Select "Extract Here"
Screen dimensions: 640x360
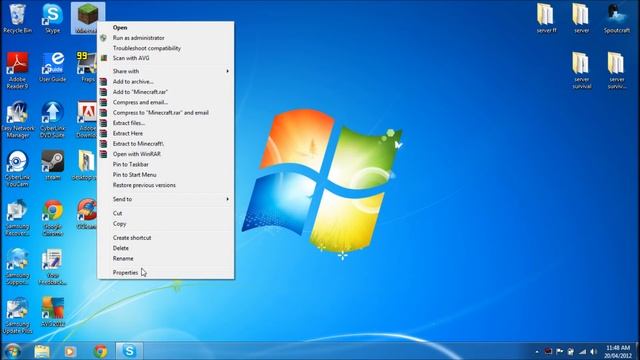[166, 133]
